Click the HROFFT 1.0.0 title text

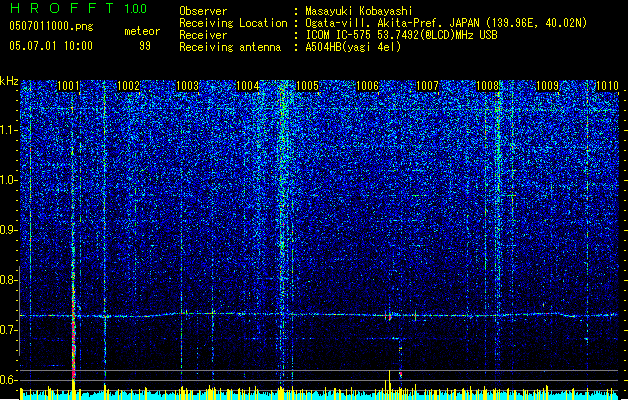point(78,8)
